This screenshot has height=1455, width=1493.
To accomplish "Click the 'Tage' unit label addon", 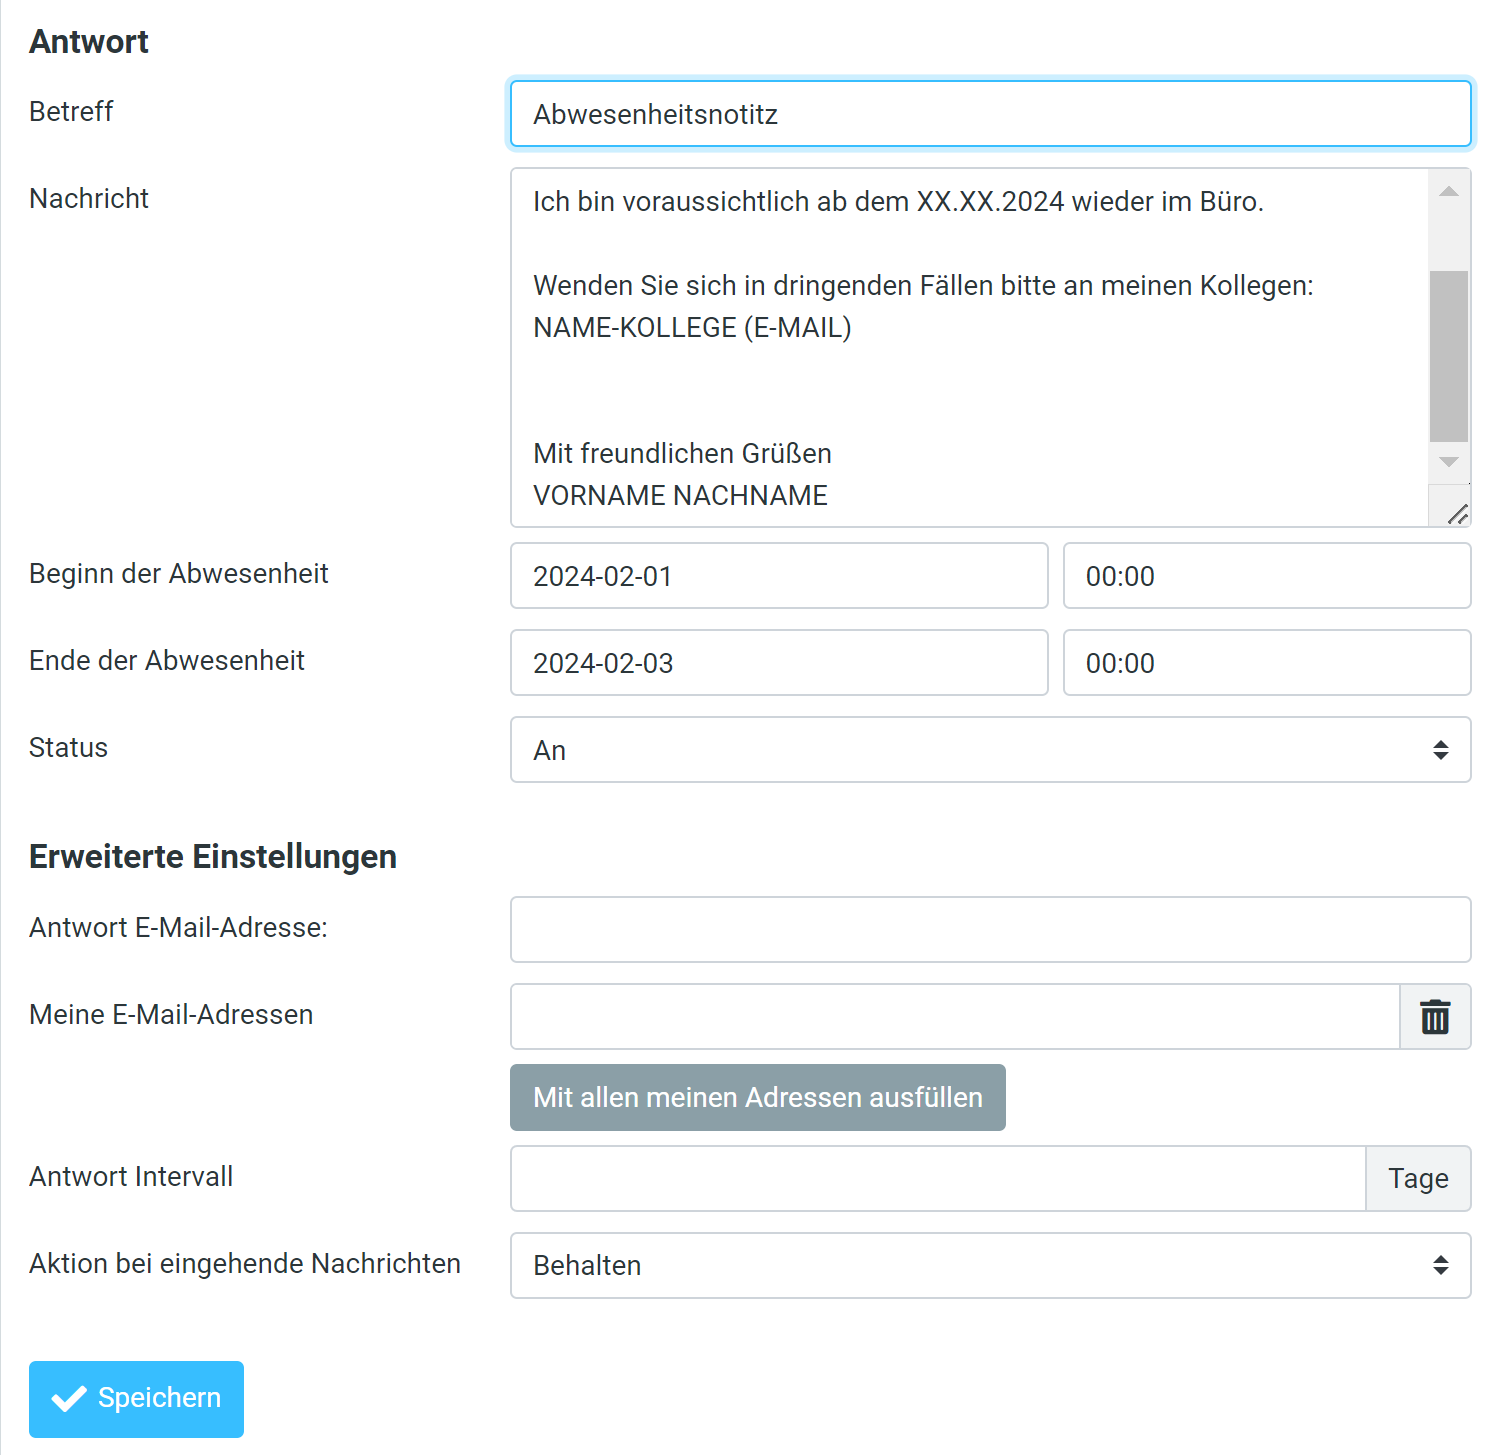I will (x=1418, y=1178).
